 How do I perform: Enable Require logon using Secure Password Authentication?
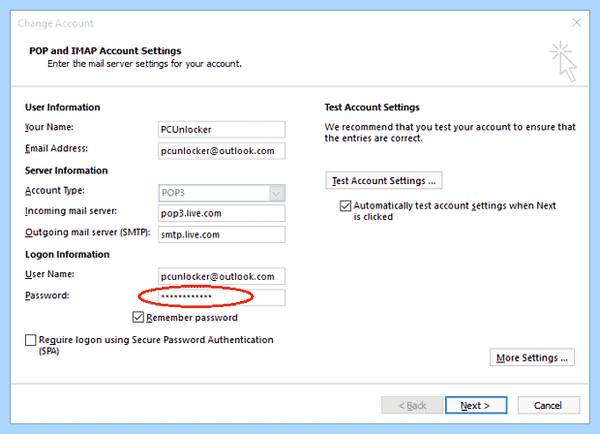[31, 340]
